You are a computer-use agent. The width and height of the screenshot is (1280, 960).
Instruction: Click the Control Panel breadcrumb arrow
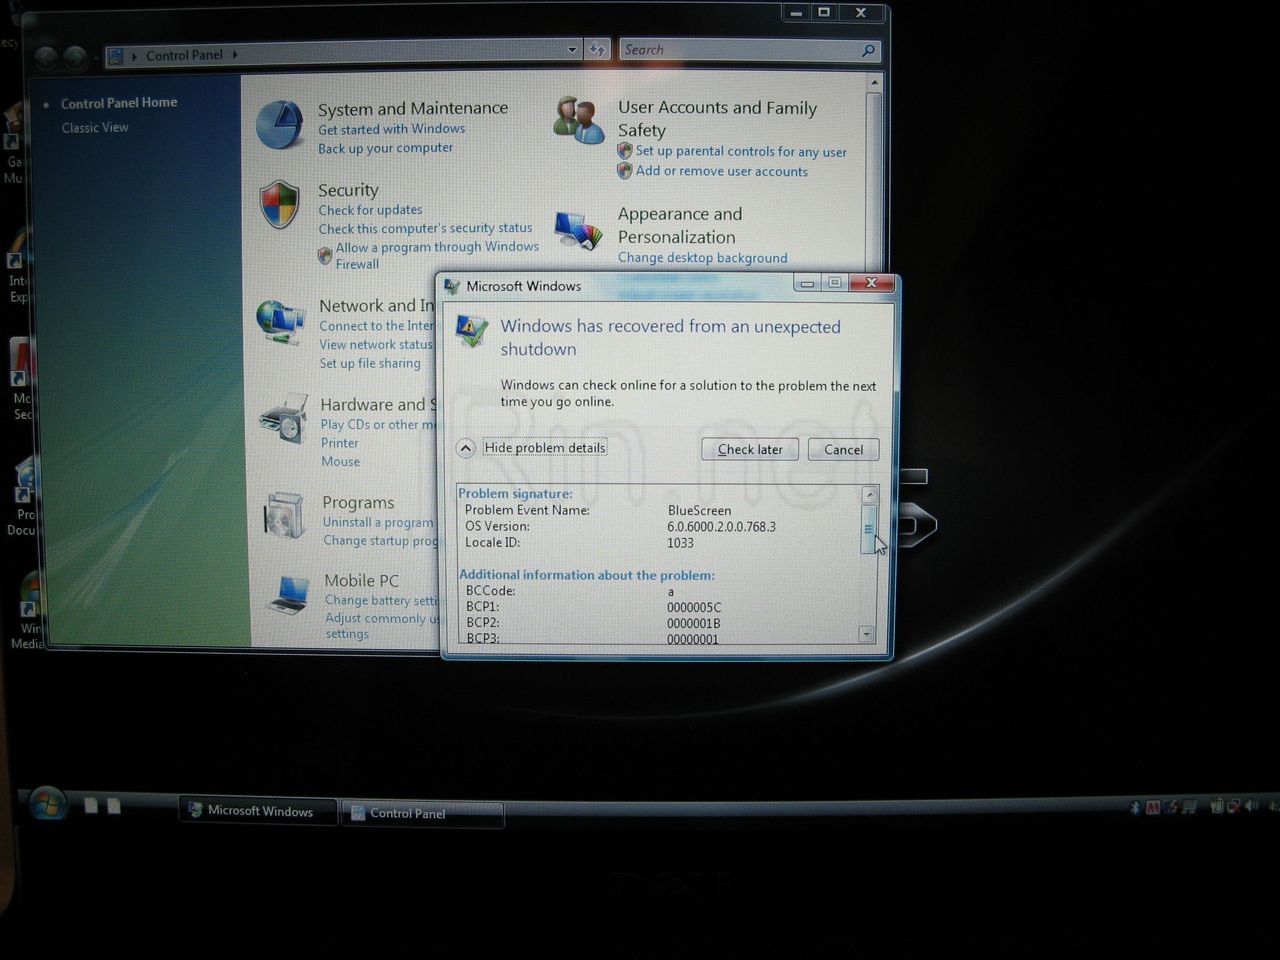tap(236, 55)
